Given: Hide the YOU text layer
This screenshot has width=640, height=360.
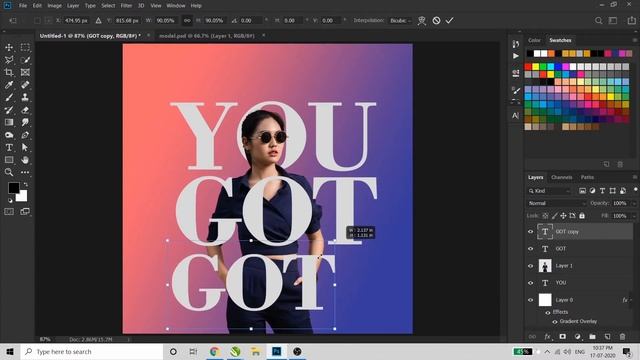Looking at the screenshot, I should [x=531, y=282].
